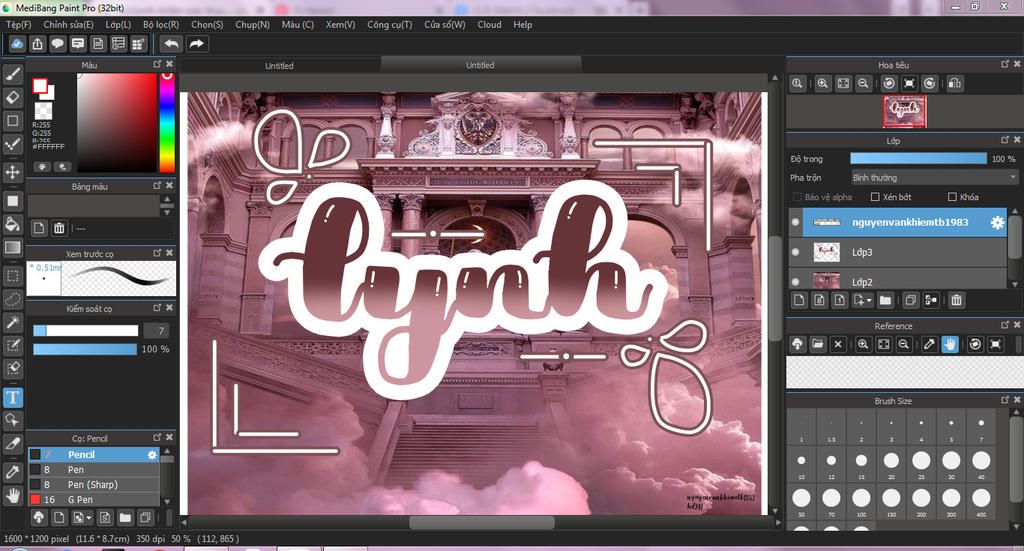Open the Pha trộn blend mode dropdown
This screenshot has width=1024, height=551.
coord(934,178)
